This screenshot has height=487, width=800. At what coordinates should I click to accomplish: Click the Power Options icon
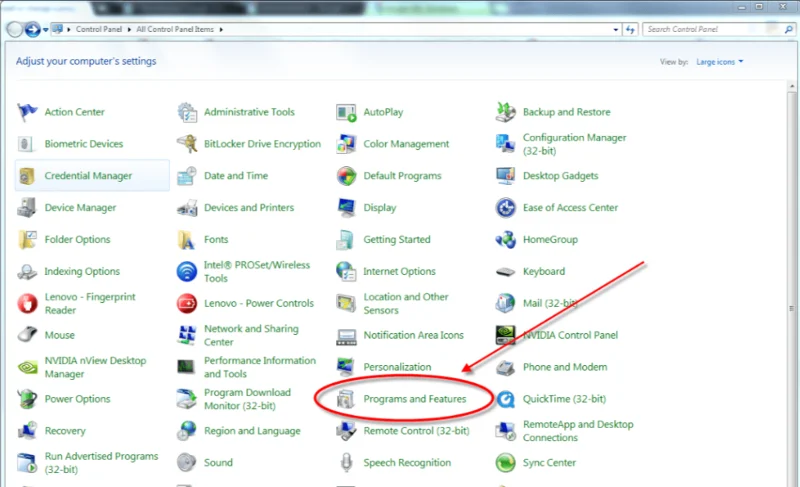(27, 399)
